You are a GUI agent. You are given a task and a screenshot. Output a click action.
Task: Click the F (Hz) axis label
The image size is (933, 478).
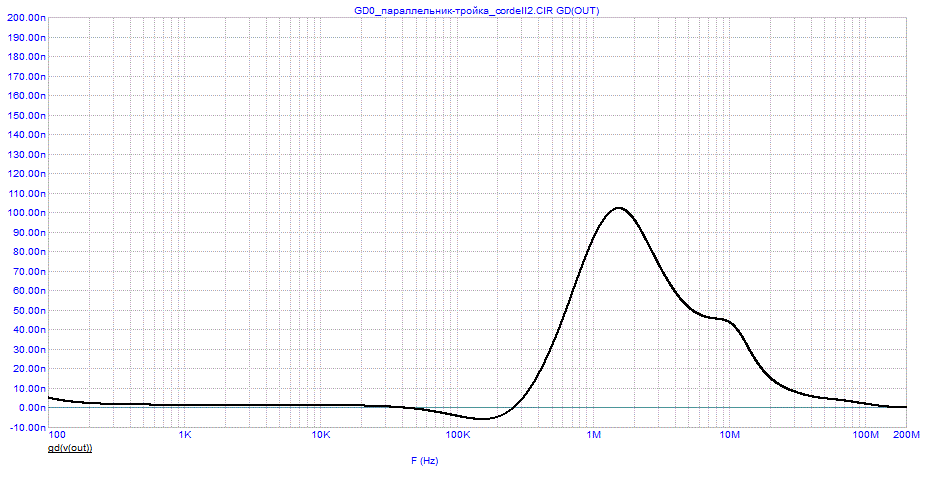point(425,461)
